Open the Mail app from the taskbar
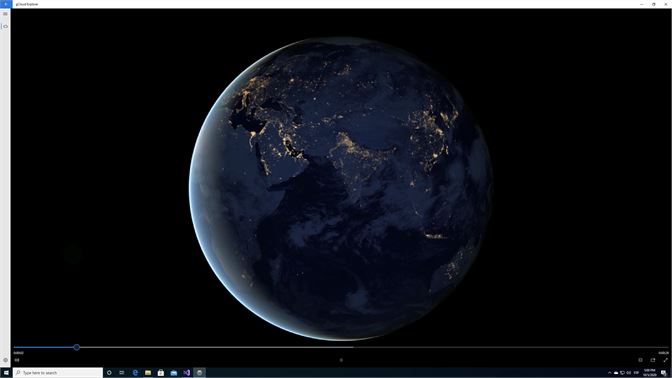The width and height of the screenshot is (672, 378). pos(174,372)
